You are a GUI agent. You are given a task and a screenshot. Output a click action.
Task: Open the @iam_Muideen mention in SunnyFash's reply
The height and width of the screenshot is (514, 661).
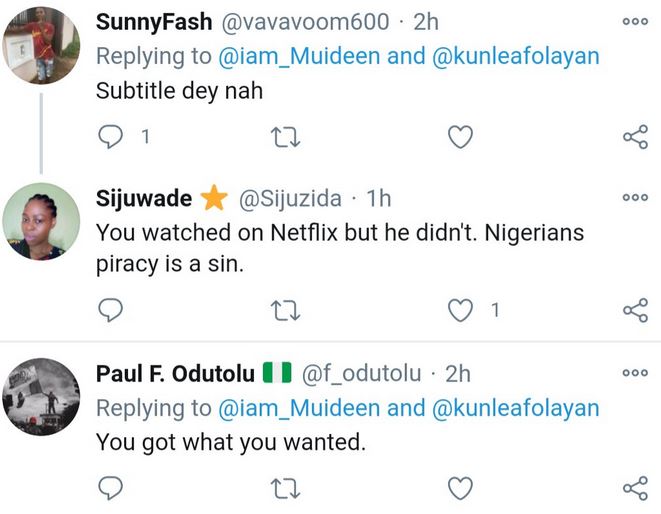298,56
